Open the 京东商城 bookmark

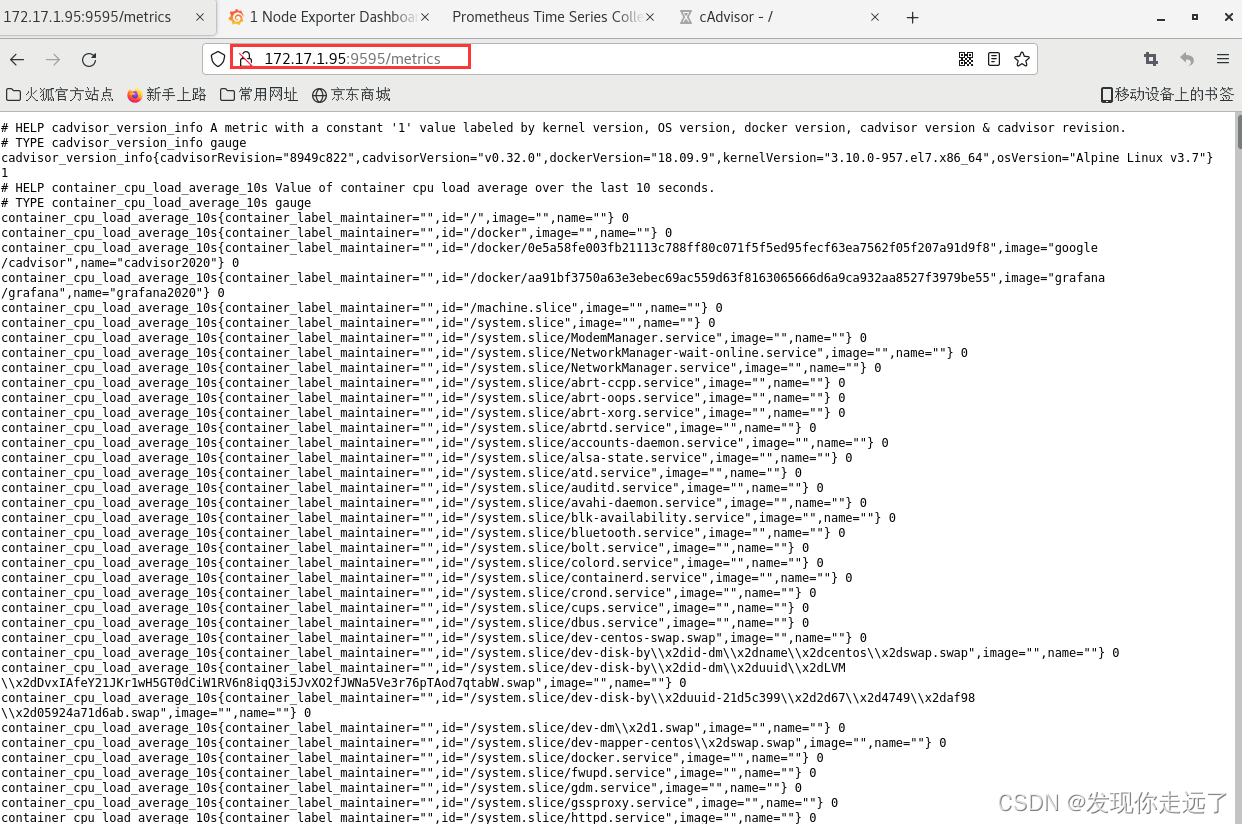coord(351,95)
